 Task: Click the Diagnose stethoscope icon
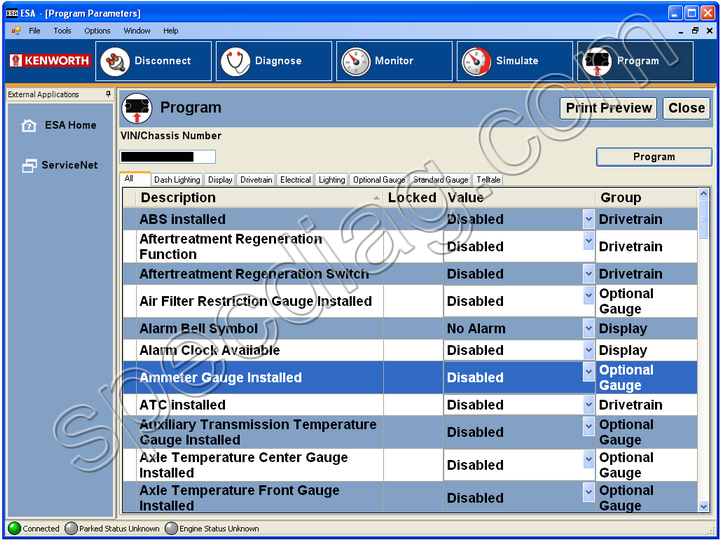pos(235,61)
